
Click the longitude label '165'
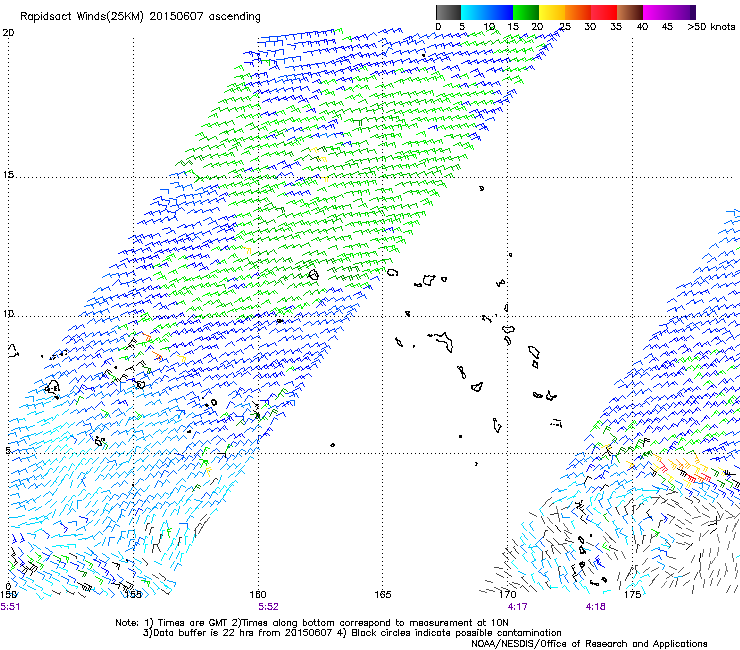pyautogui.click(x=383, y=594)
